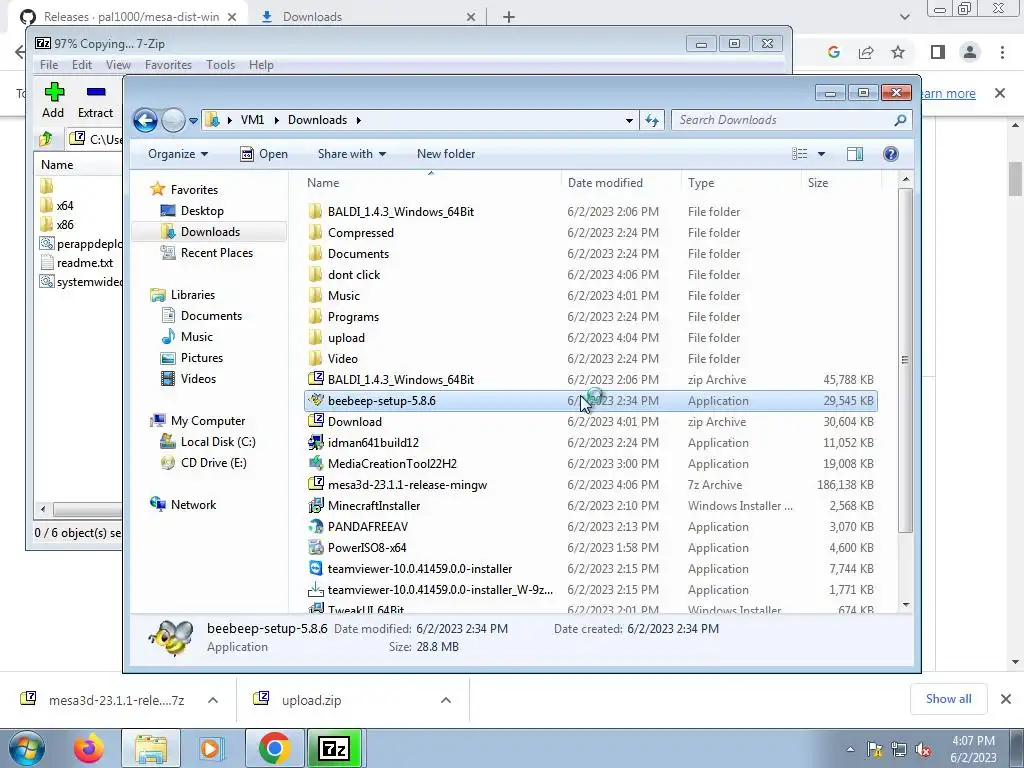Select x64 folder in 7-Zip window
This screenshot has width=1024, height=768.
point(65,206)
